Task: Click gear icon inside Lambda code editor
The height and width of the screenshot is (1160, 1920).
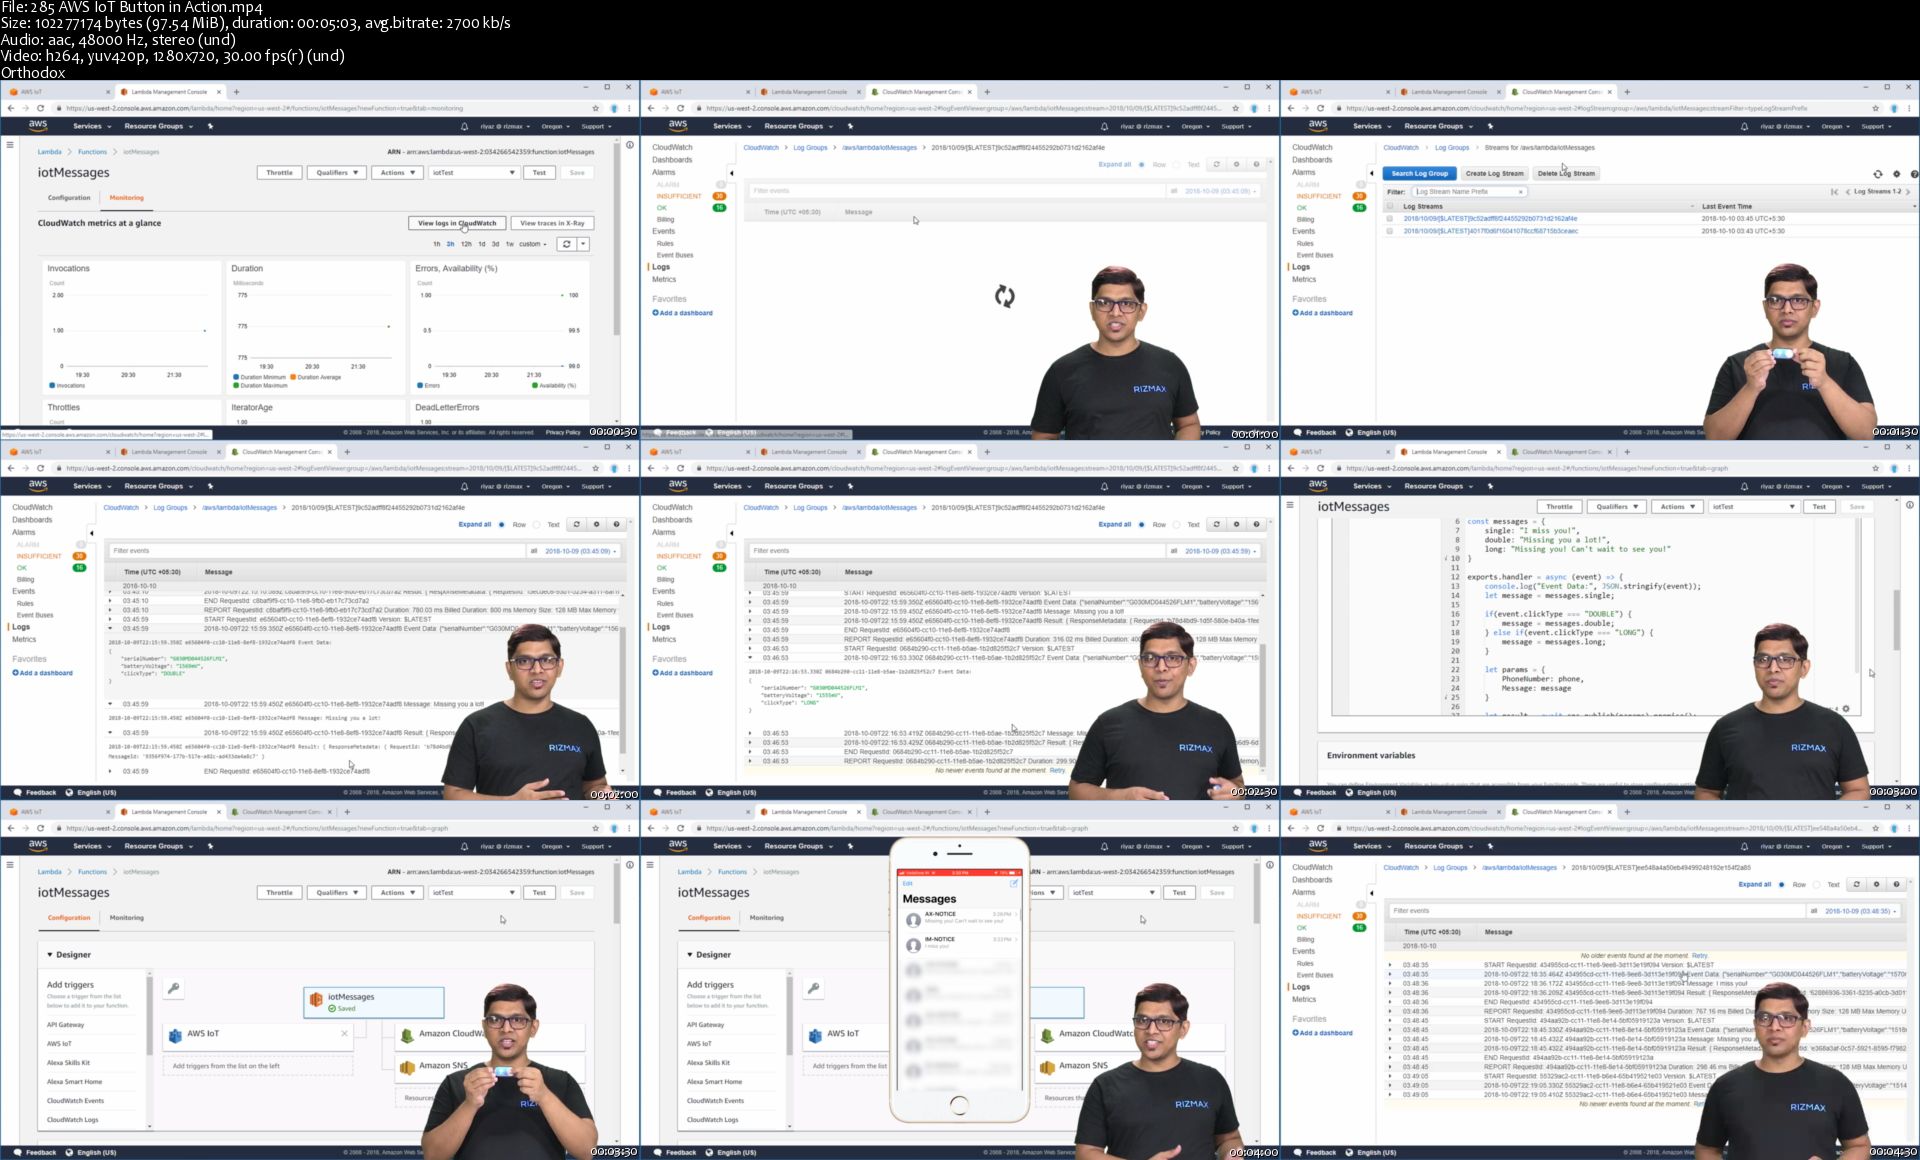Action: tap(1846, 709)
